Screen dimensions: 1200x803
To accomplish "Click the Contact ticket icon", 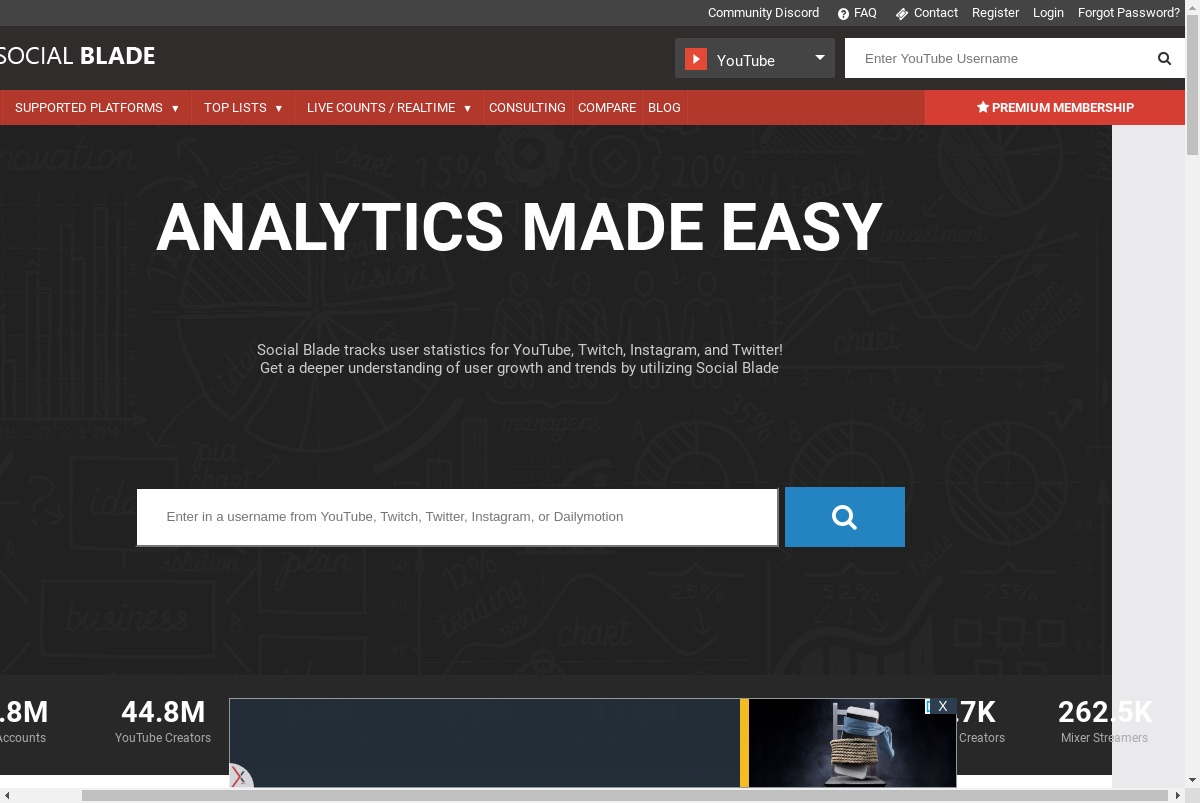I will point(902,14).
